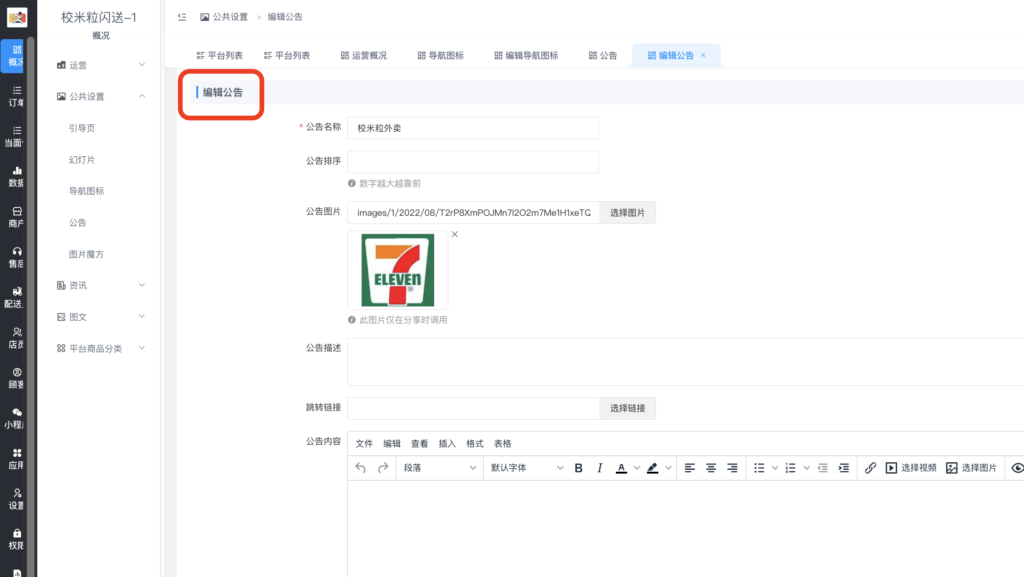Open the preview eye icon in editor toolbar
1024x577 pixels.
pyautogui.click(x=1016, y=467)
